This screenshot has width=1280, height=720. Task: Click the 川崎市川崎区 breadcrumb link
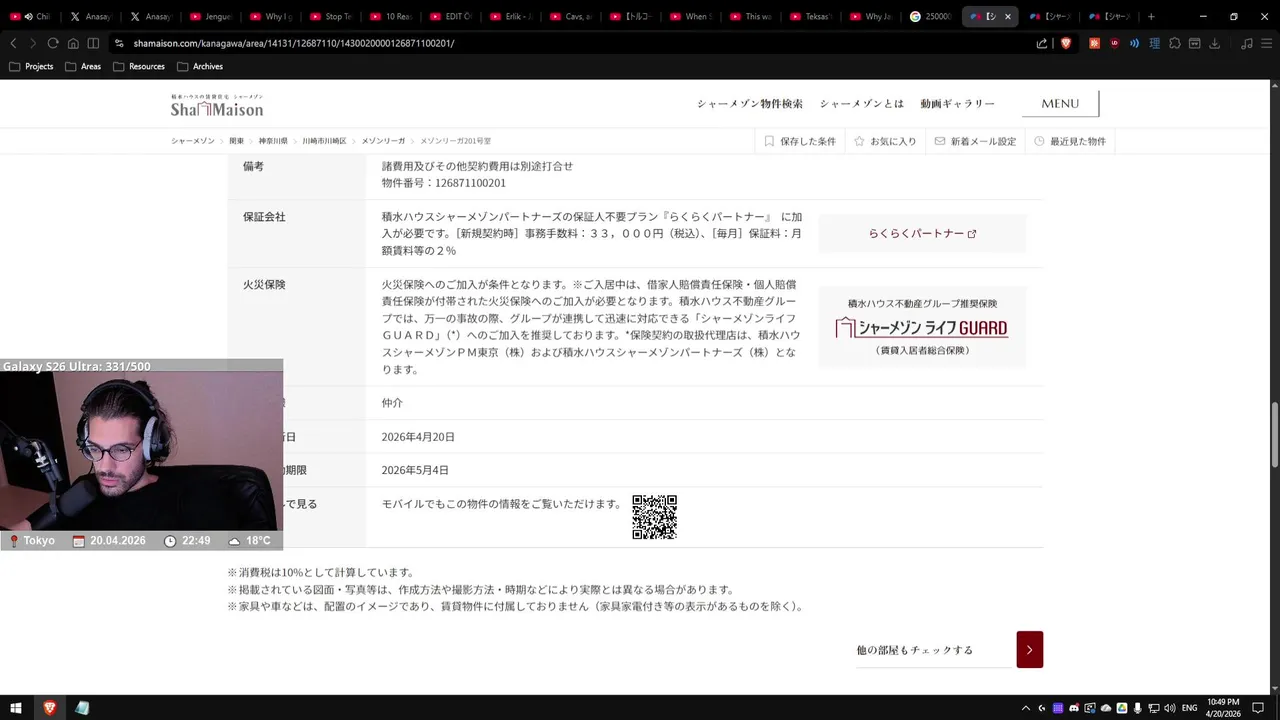tap(324, 141)
